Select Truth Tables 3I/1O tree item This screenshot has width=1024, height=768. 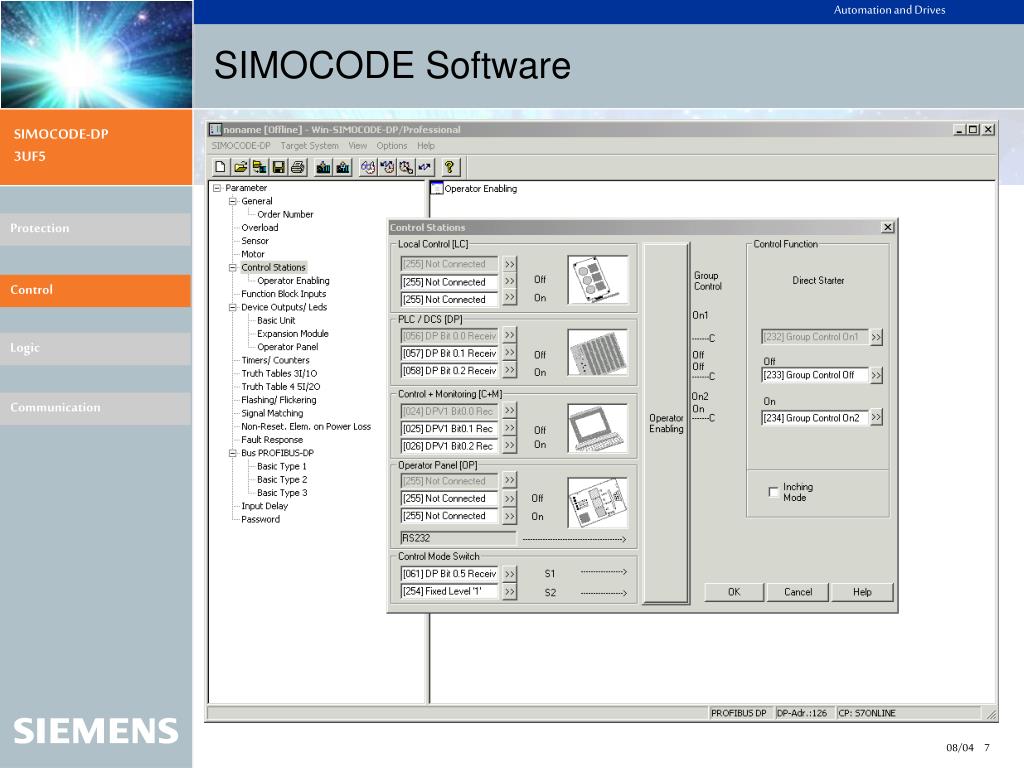click(279, 374)
